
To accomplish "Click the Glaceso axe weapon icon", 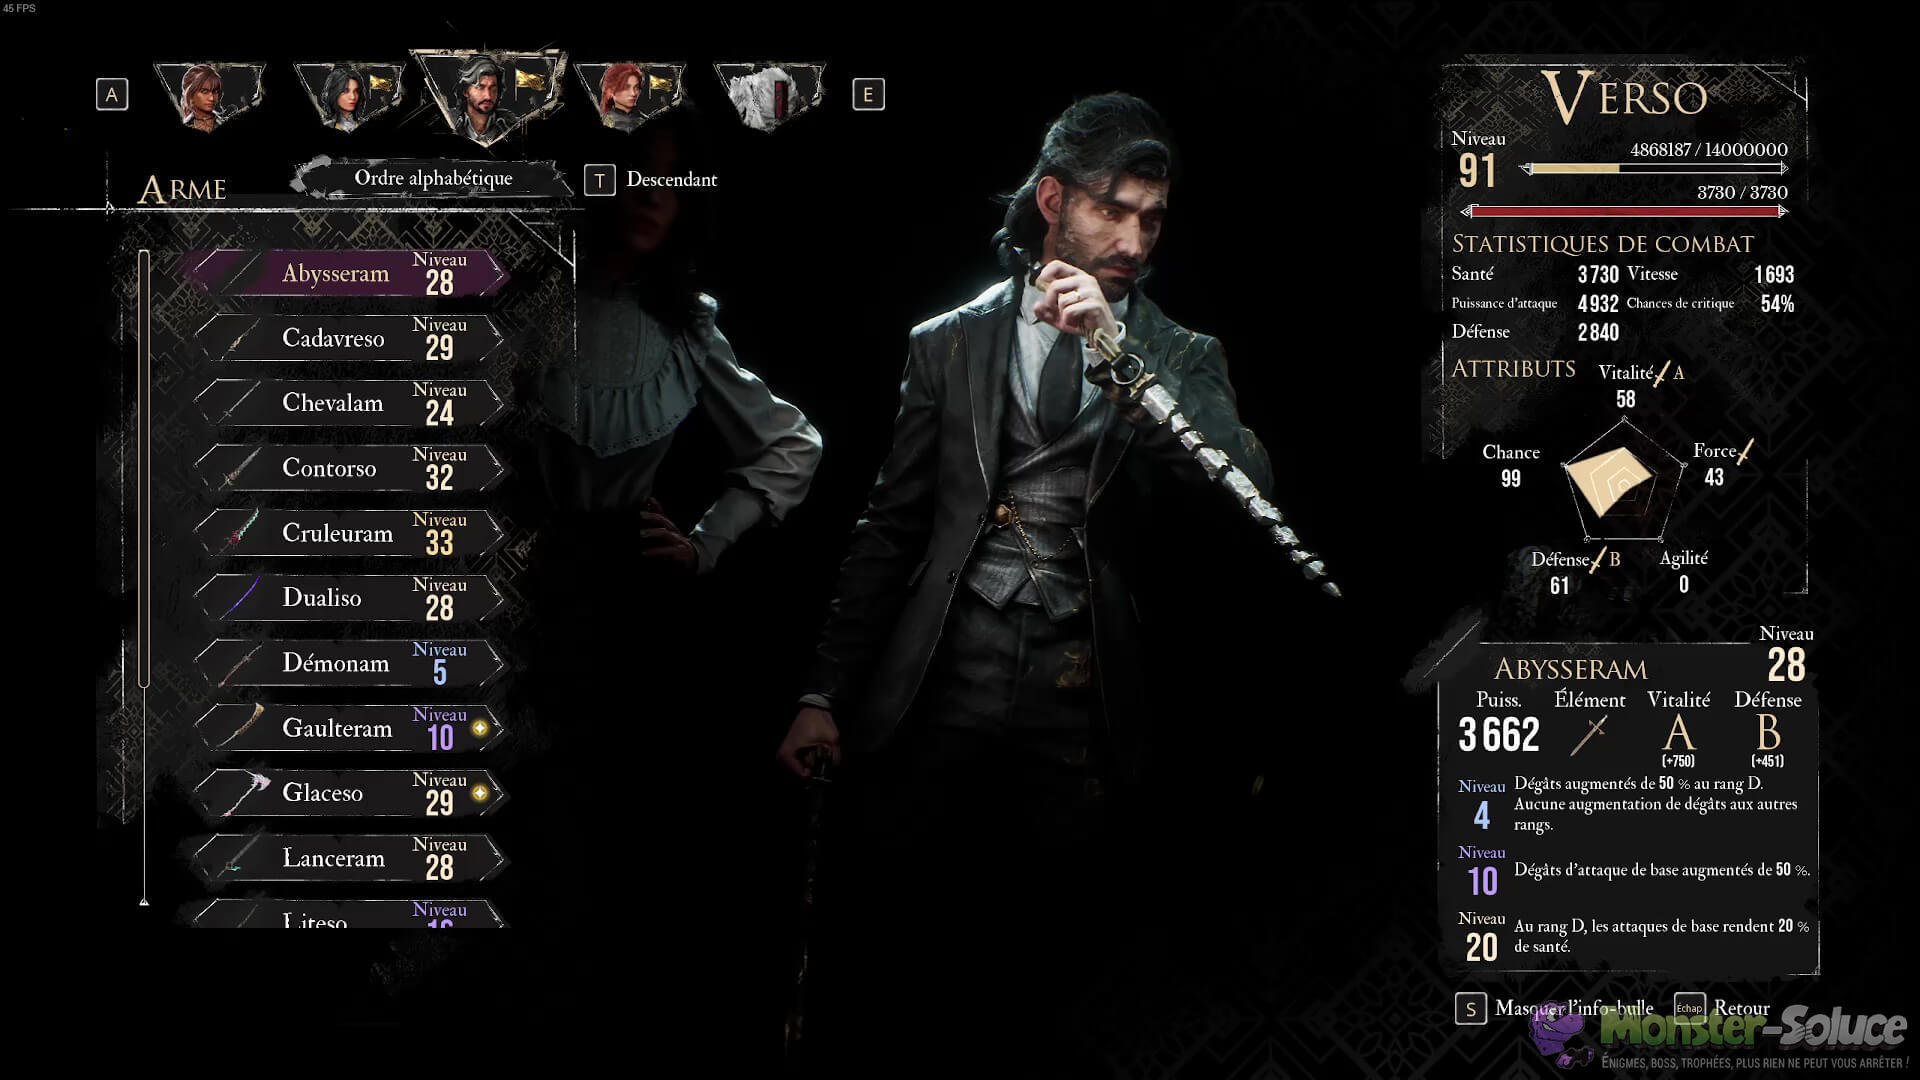I will click(x=242, y=792).
